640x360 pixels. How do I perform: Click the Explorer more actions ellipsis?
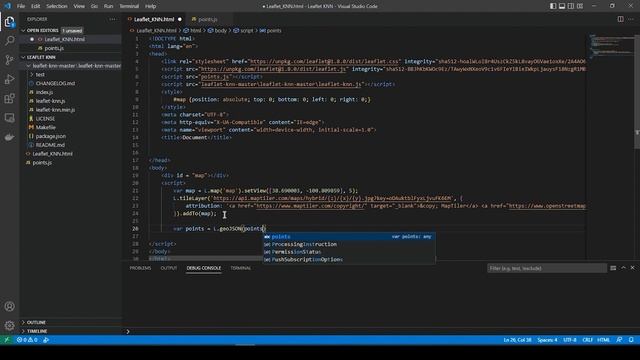pos(112,19)
